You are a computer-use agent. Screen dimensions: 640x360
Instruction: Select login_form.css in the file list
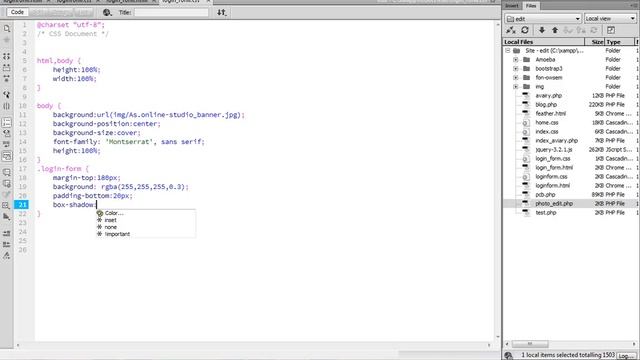pos(553,158)
